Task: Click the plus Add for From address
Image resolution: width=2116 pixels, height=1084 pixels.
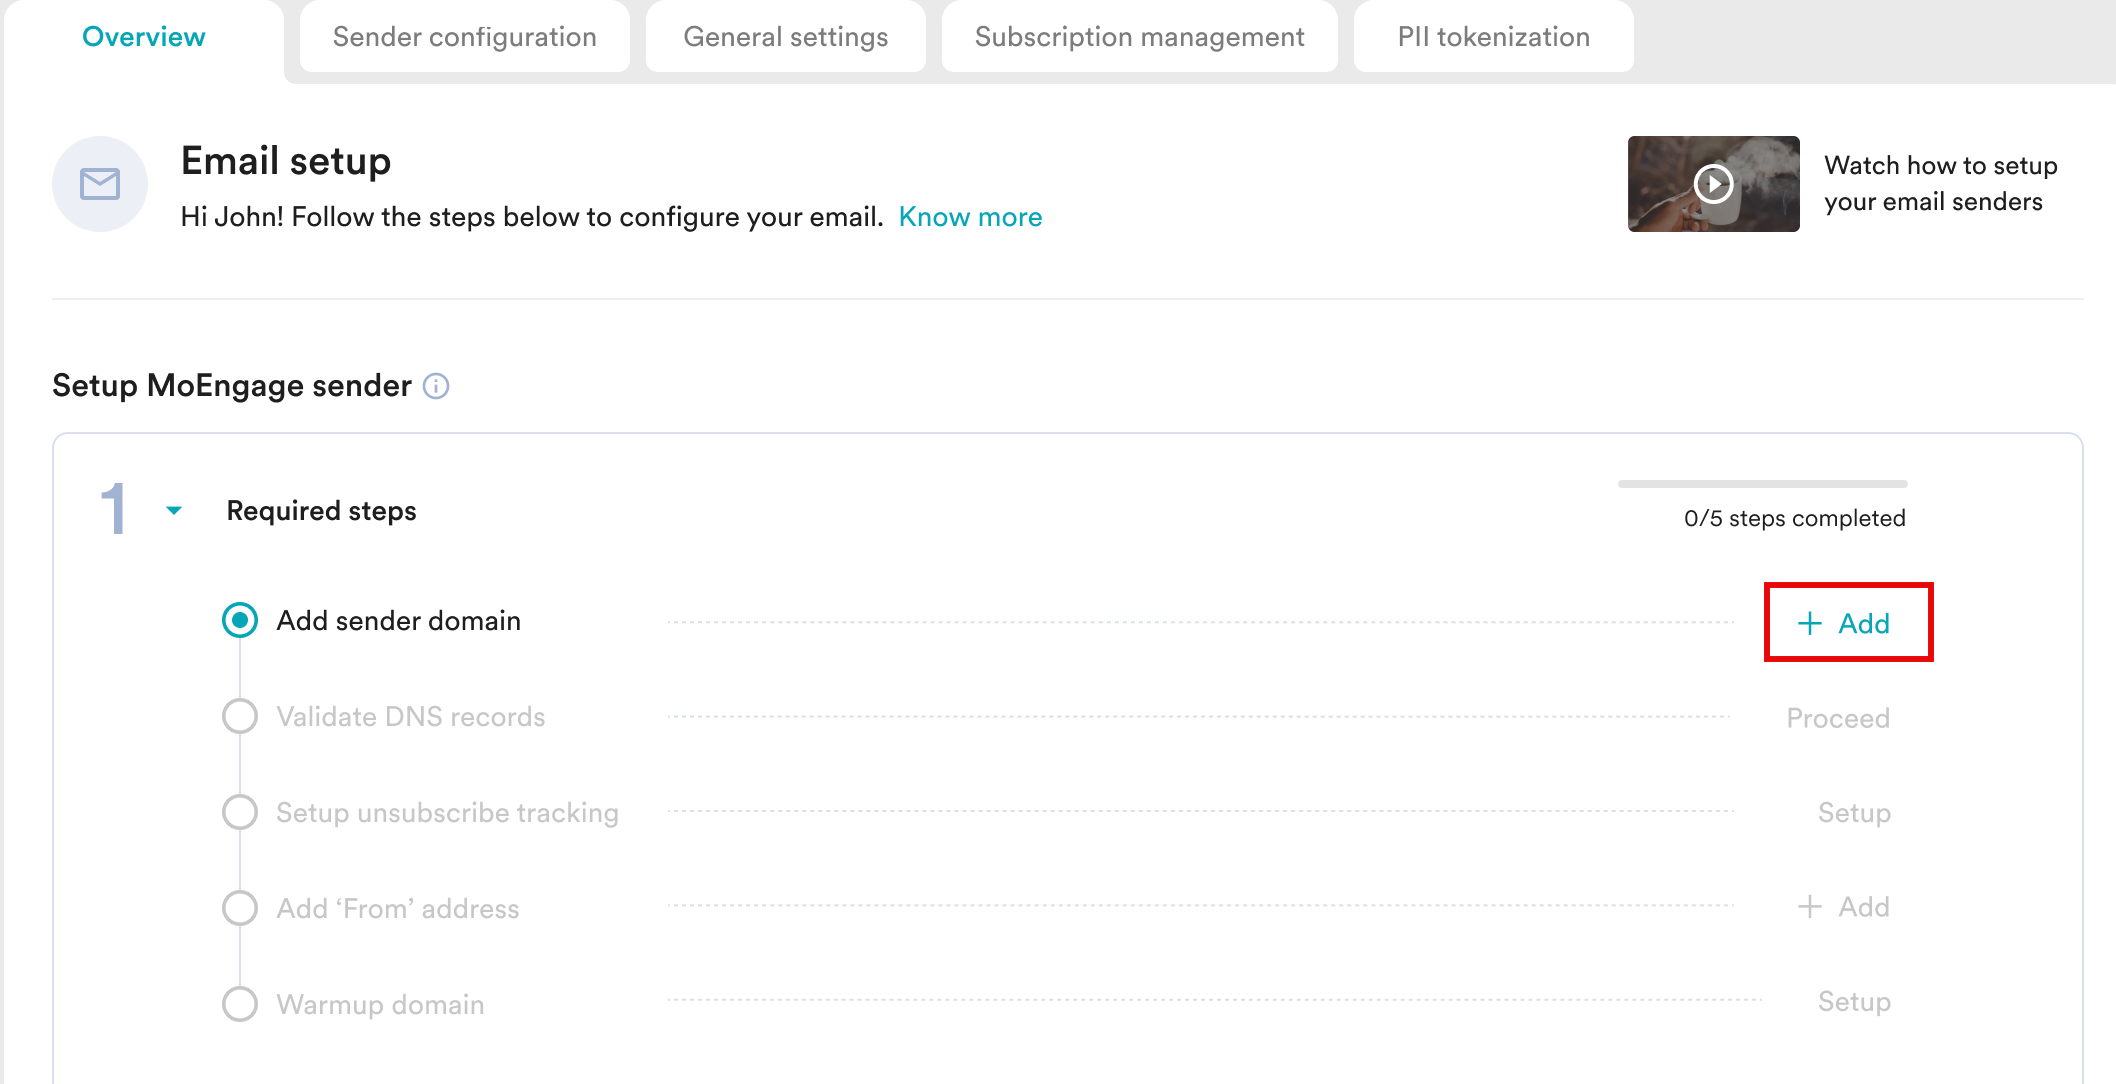Action: (1844, 907)
